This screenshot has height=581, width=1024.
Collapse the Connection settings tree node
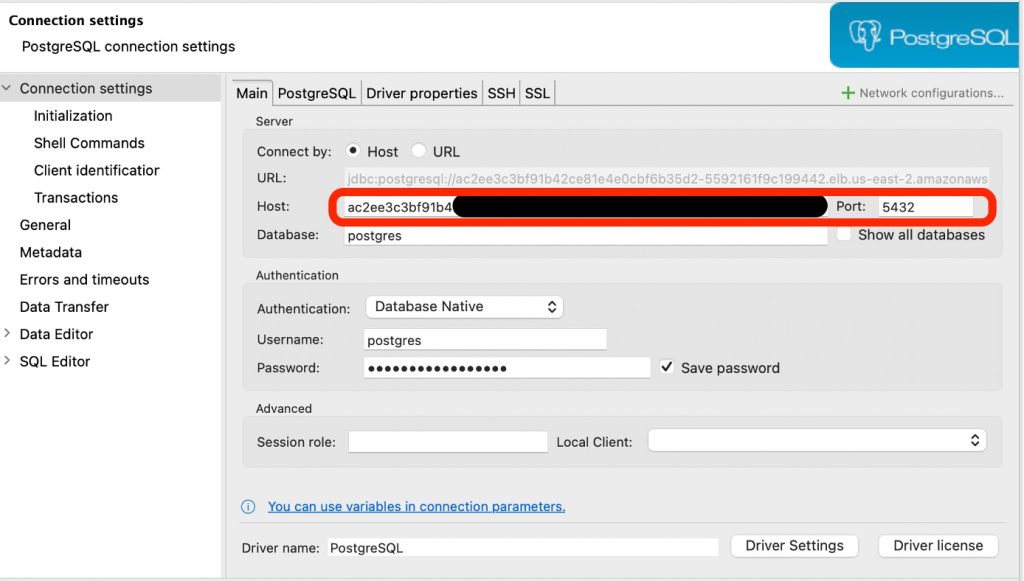click(7, 88)
